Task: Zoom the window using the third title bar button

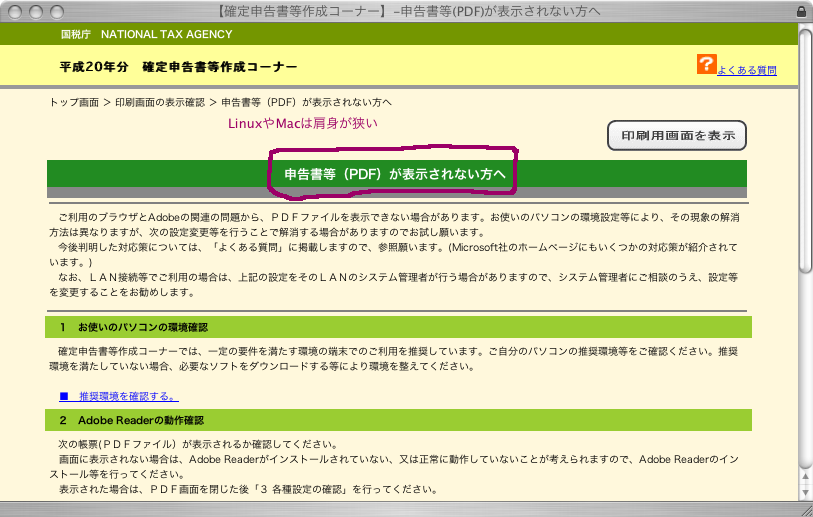Action: 56,10
